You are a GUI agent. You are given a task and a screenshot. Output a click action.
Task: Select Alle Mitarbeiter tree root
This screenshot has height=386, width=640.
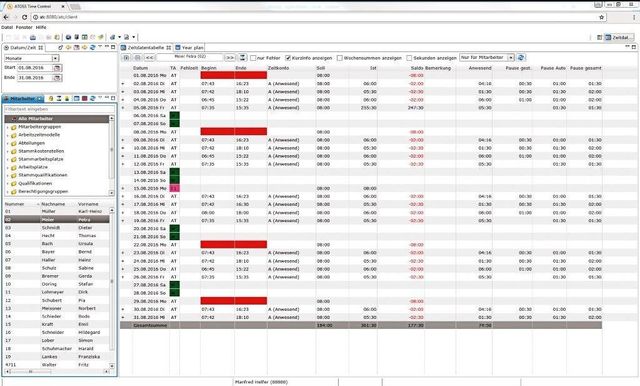(57, 119)
